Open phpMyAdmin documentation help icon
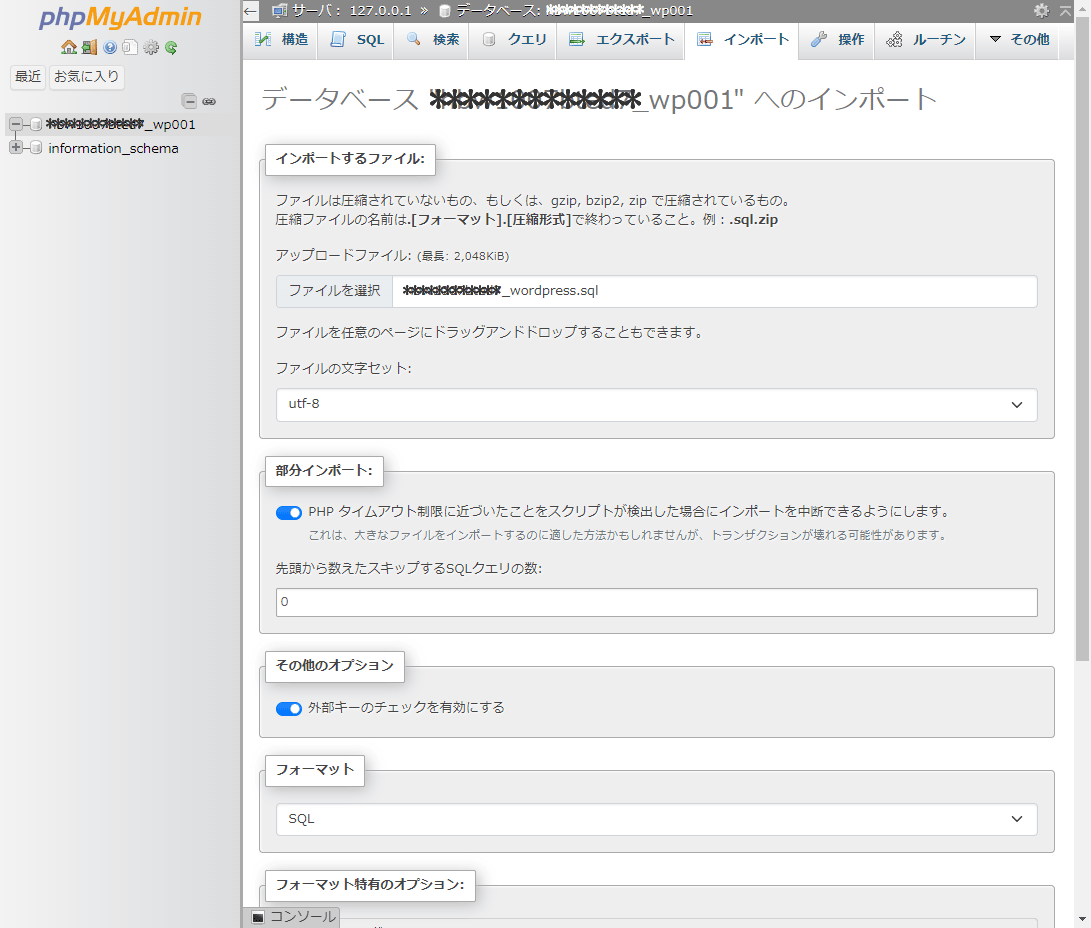 click(110, 47)
